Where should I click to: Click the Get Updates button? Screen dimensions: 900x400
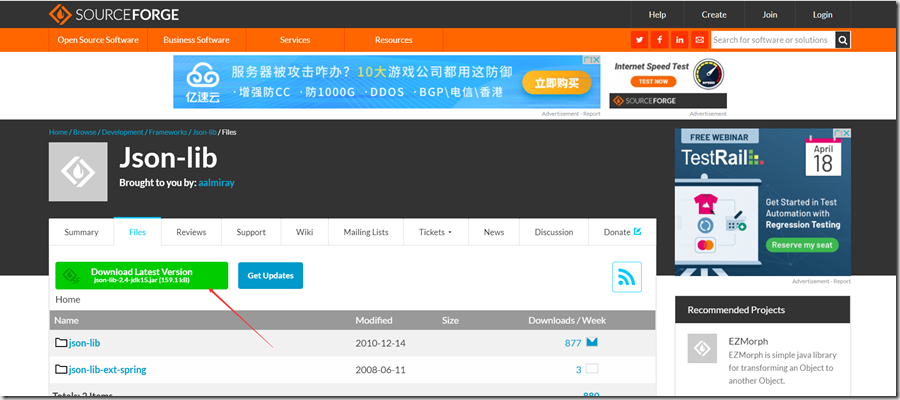(x=270, y=275)
